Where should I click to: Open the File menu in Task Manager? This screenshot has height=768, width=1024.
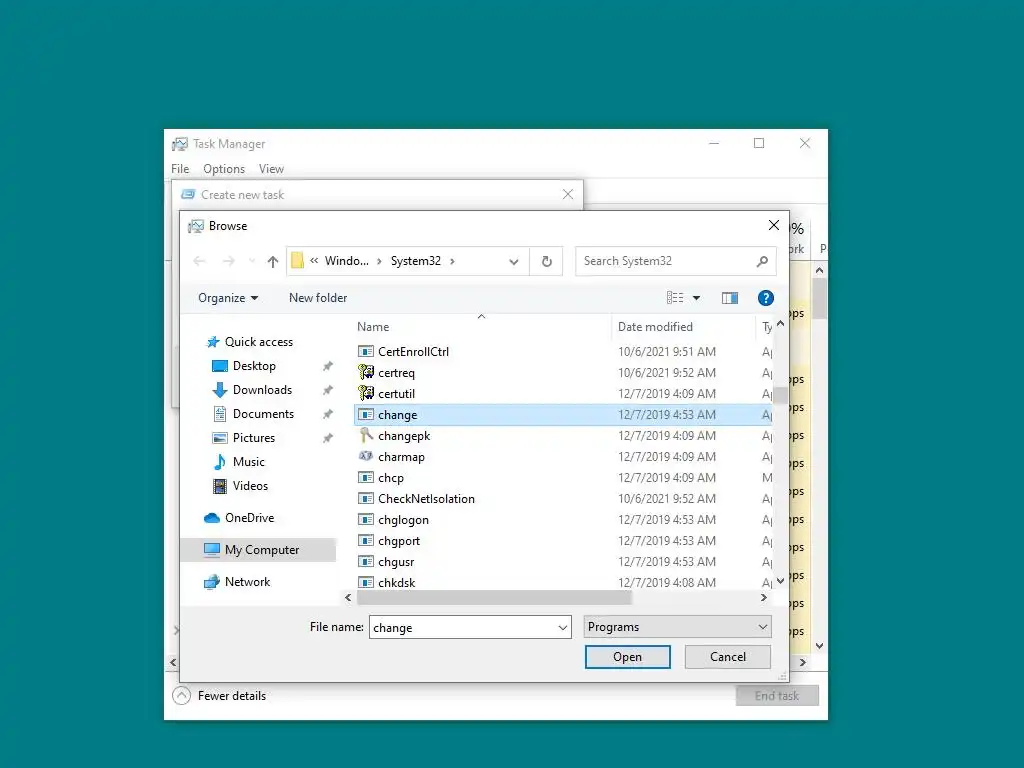coord(180,169)
